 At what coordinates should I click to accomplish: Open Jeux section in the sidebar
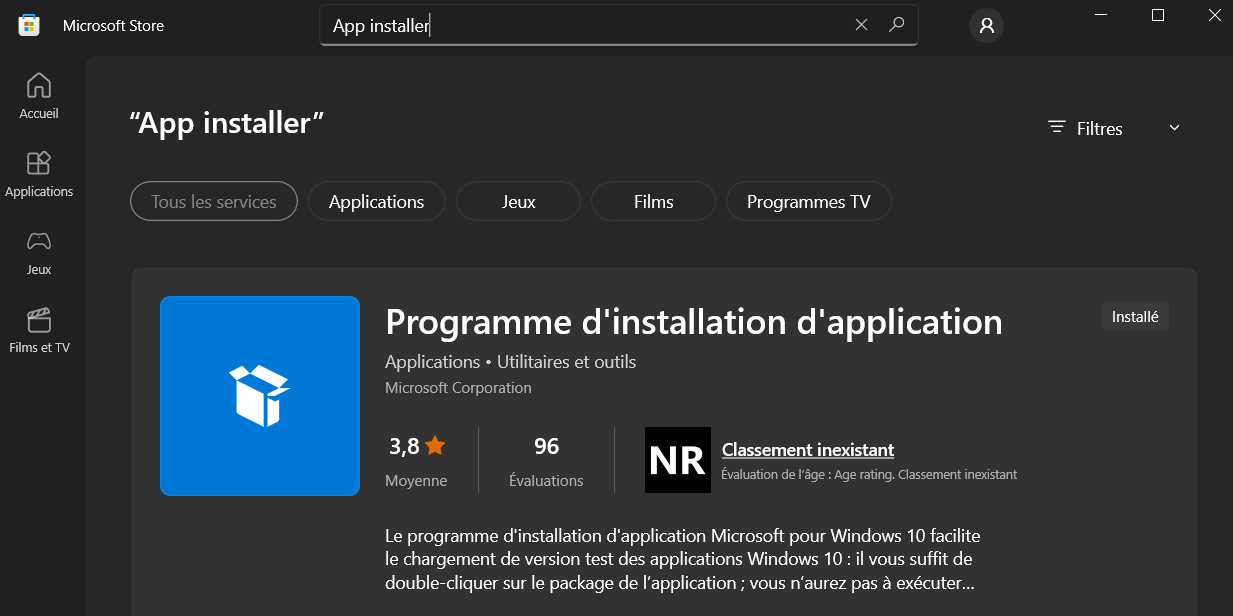pos(39,252)
